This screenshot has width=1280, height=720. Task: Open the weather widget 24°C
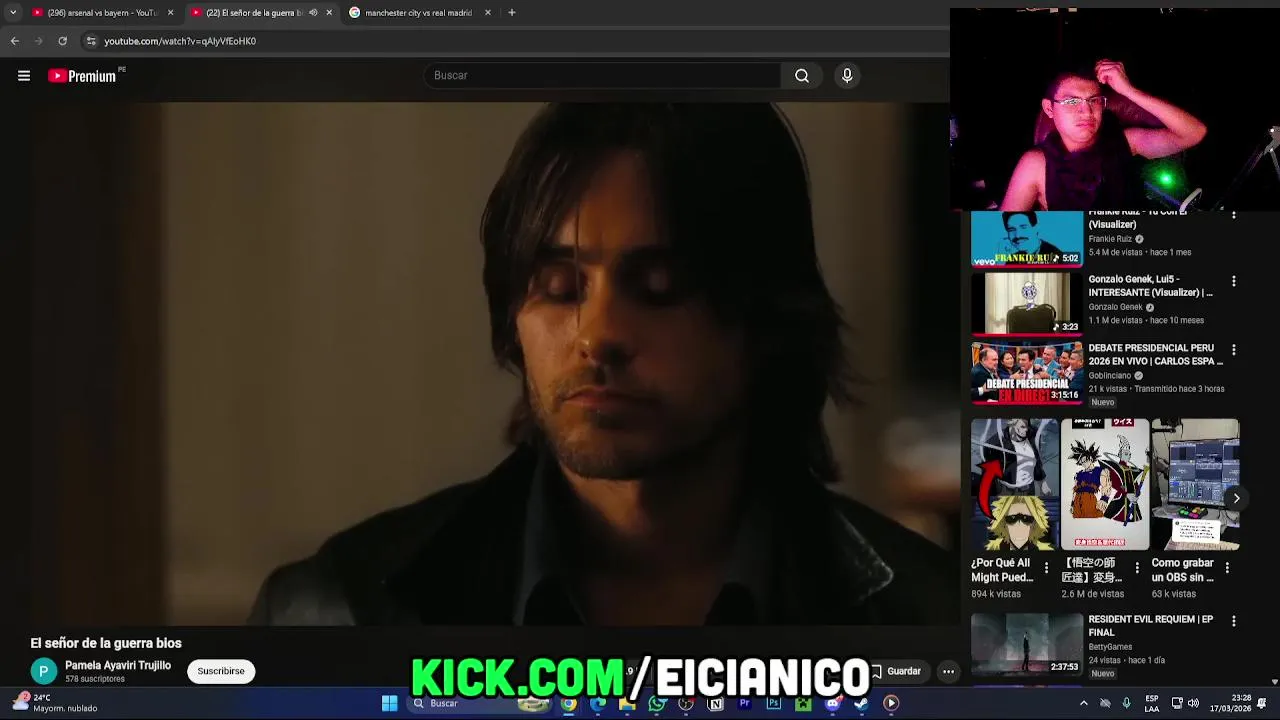click(x=55, y=703)
